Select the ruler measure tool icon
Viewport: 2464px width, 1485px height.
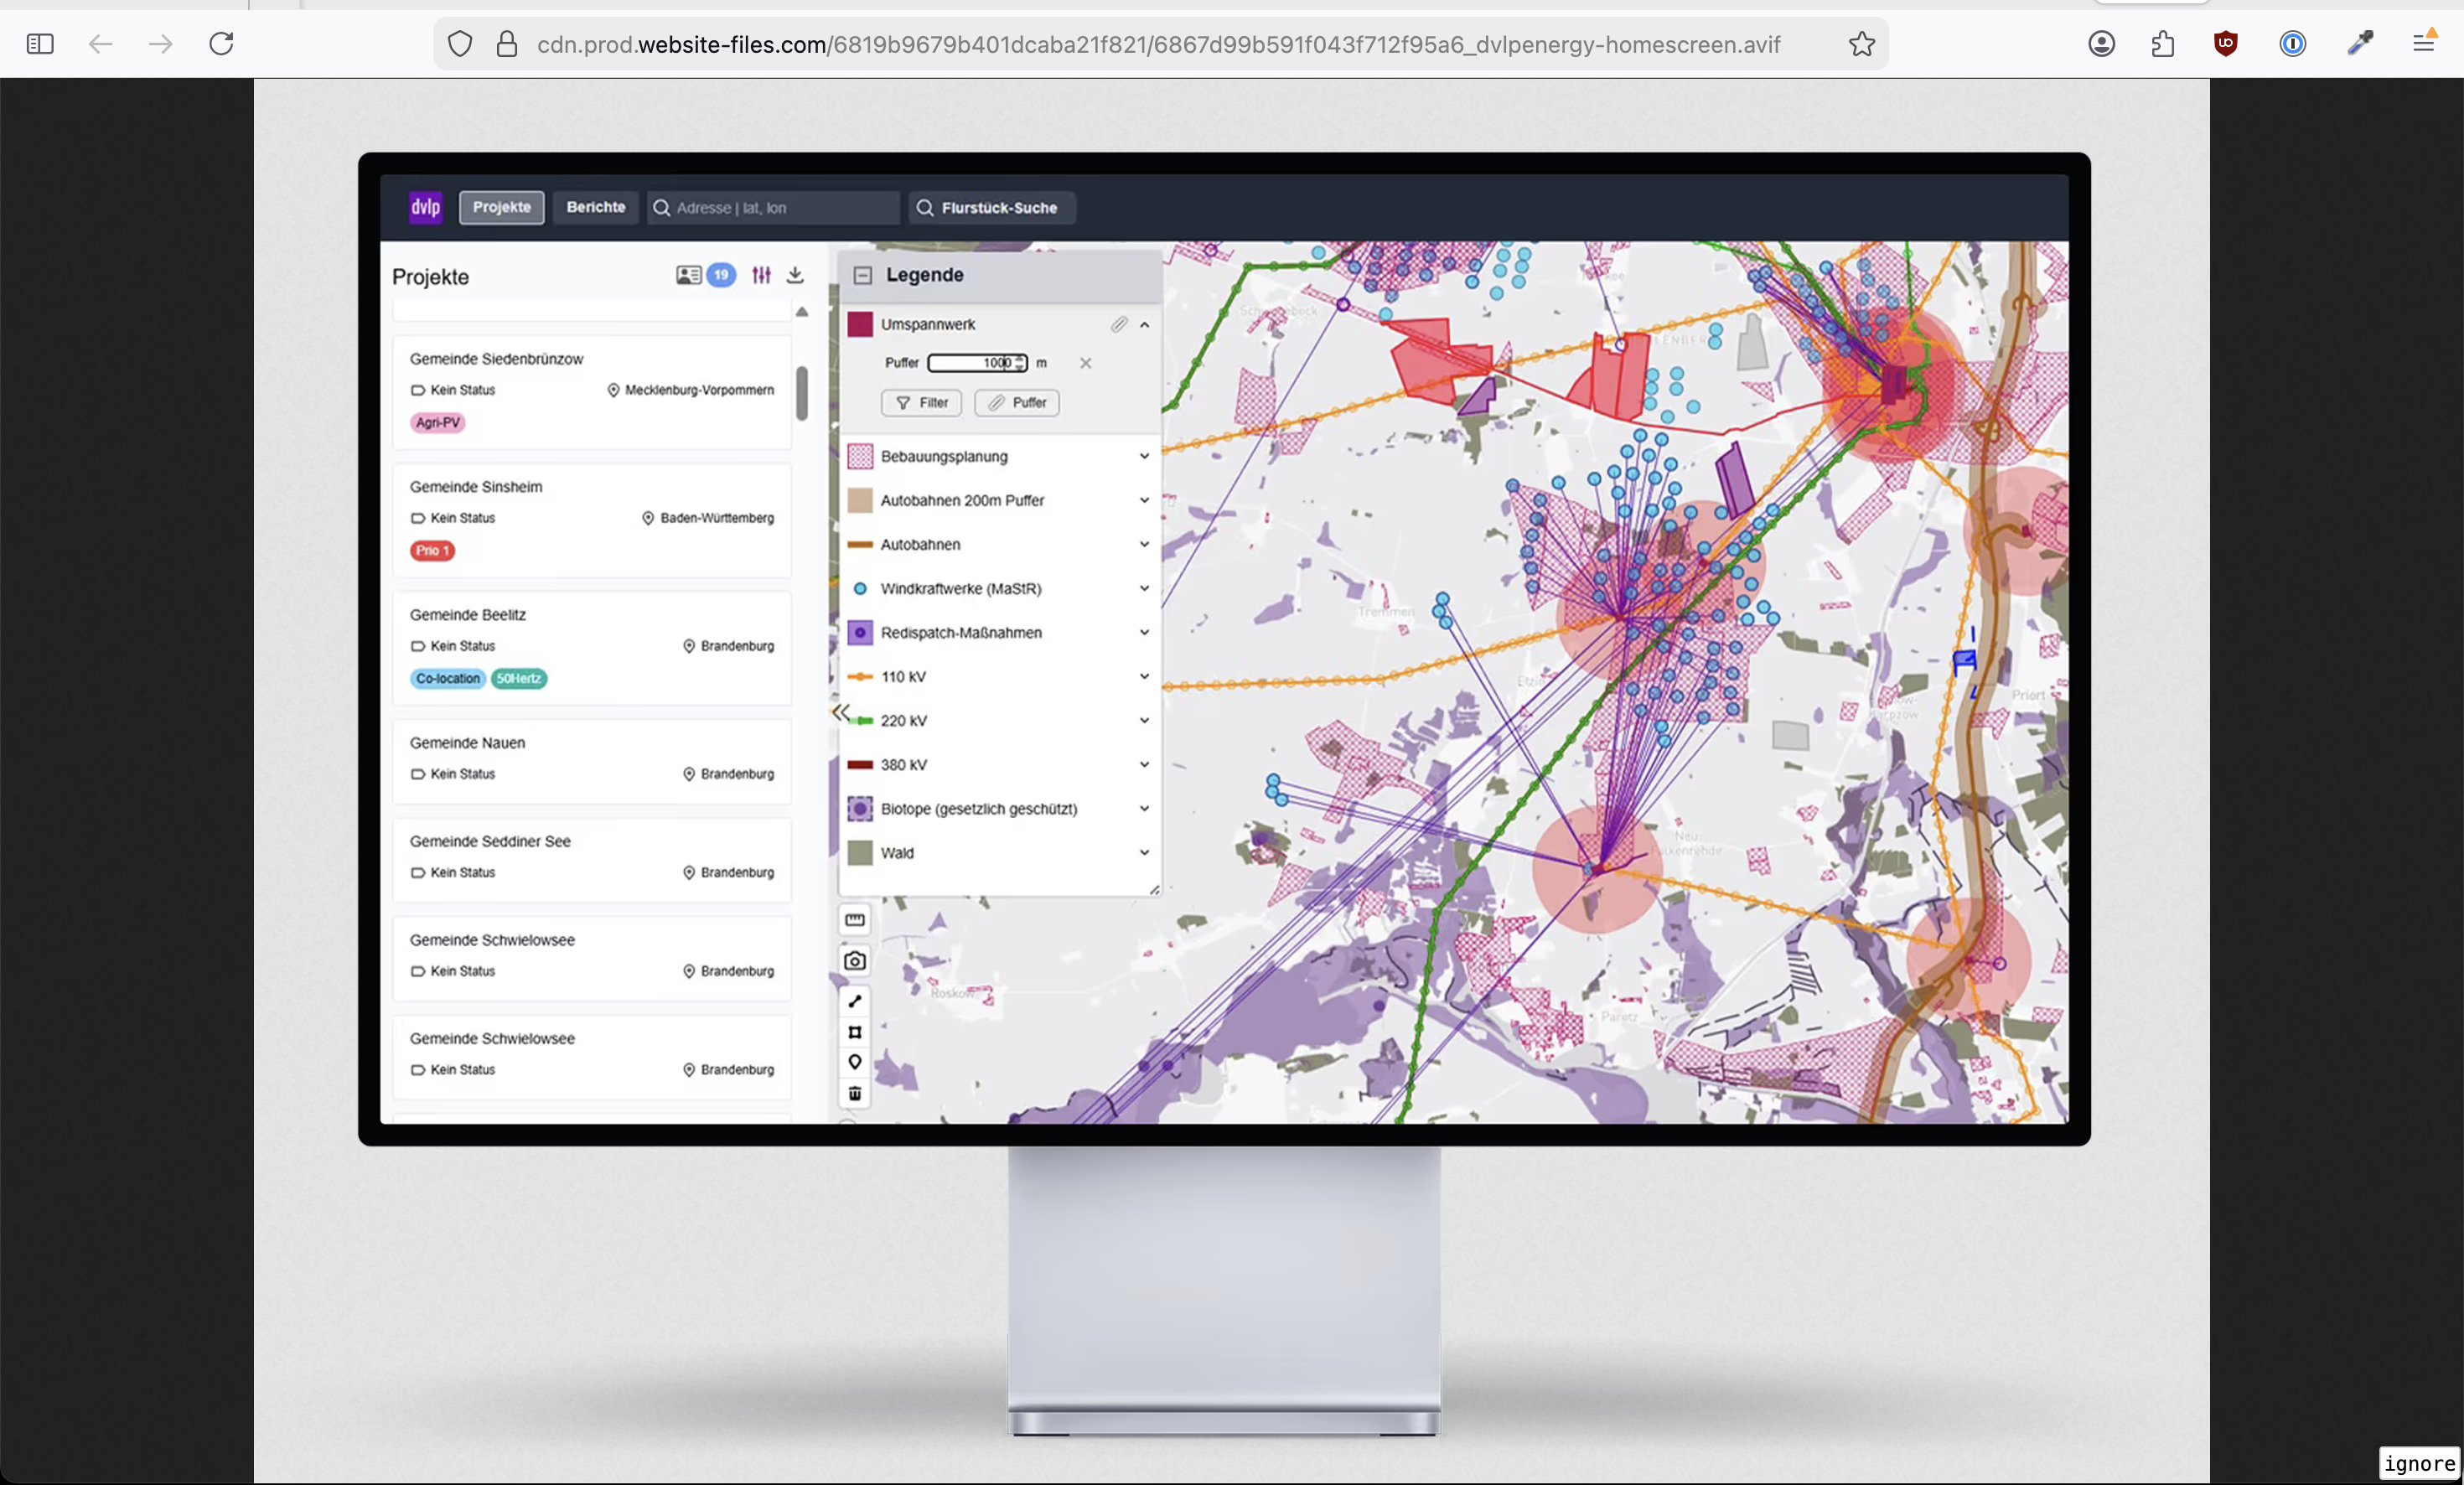(855, 920)
